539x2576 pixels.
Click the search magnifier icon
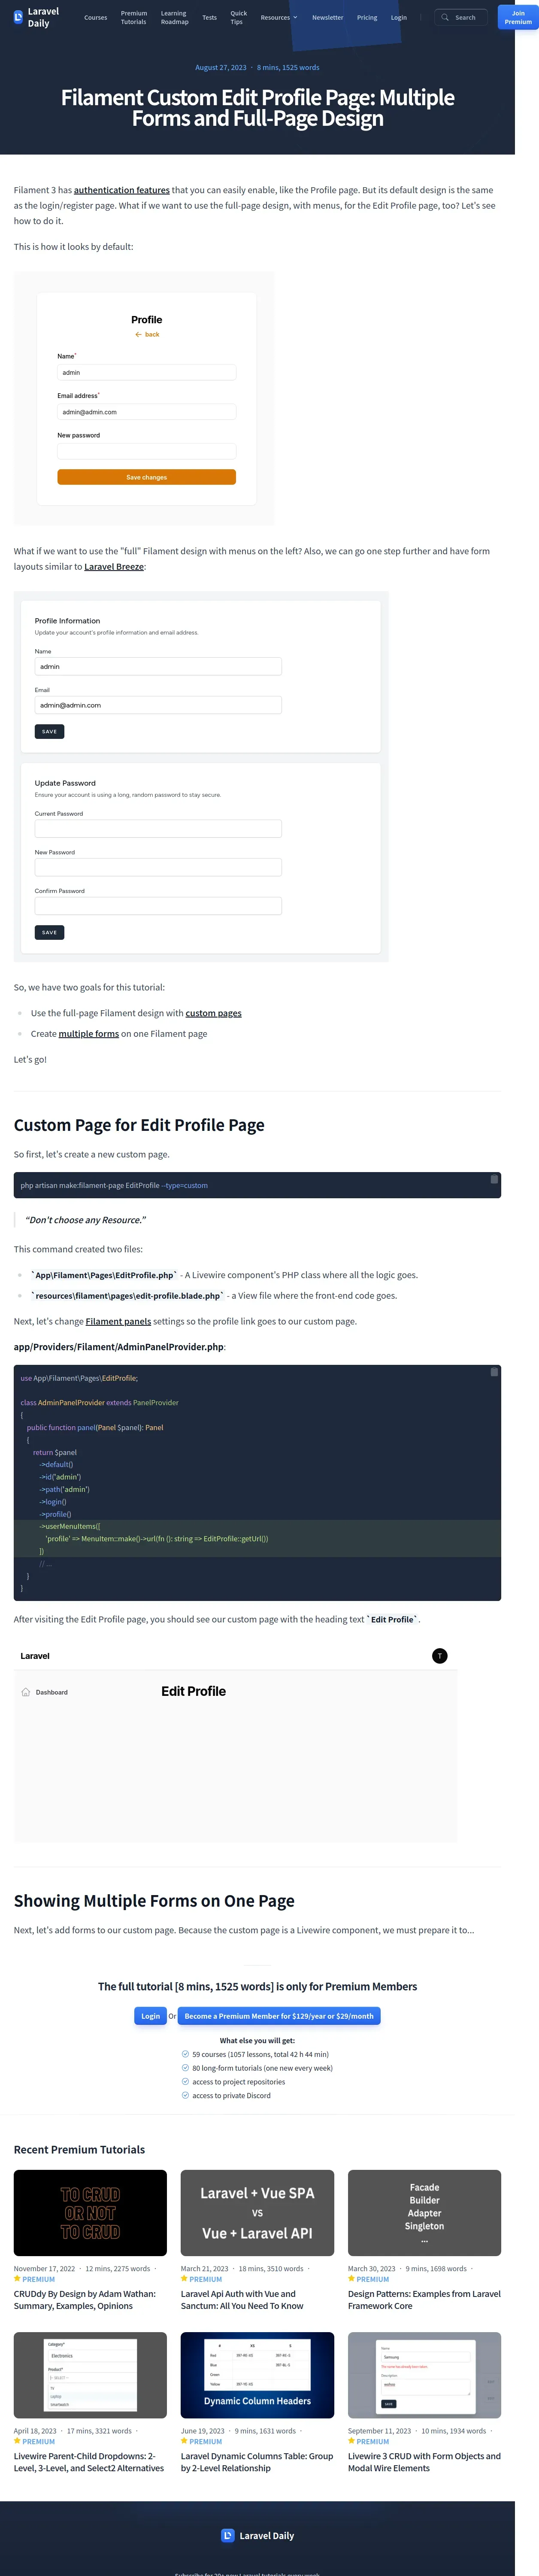445,17
